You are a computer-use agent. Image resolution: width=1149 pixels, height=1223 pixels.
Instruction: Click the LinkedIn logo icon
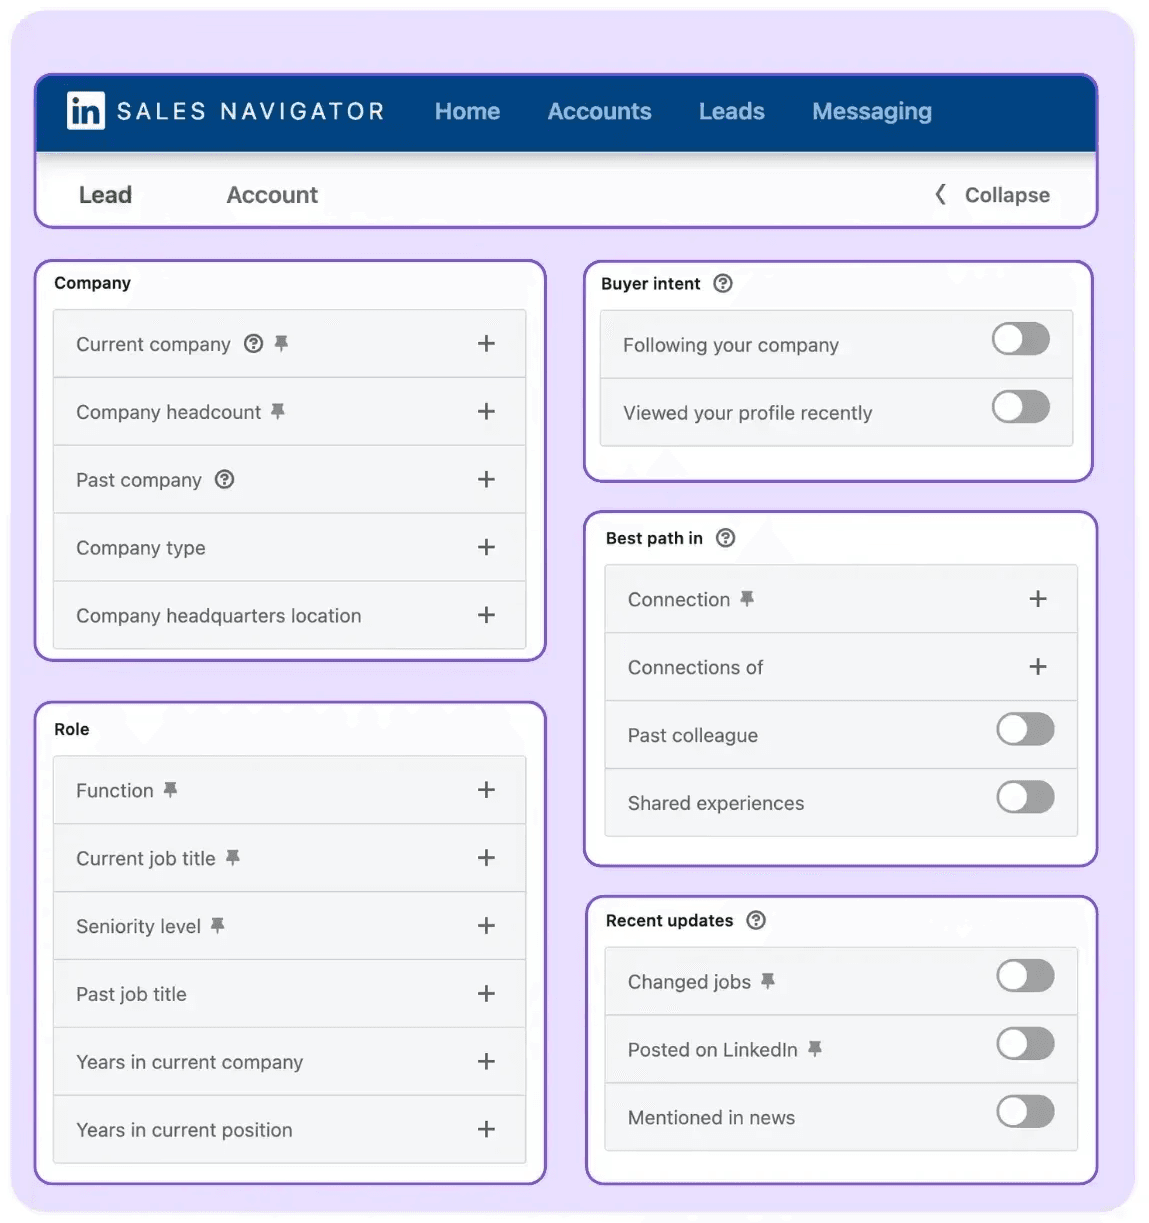point(85,111)
